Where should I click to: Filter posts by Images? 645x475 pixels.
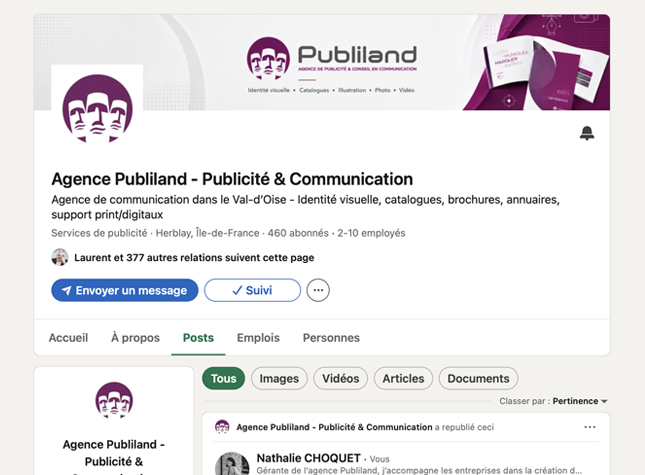(279, 378)
